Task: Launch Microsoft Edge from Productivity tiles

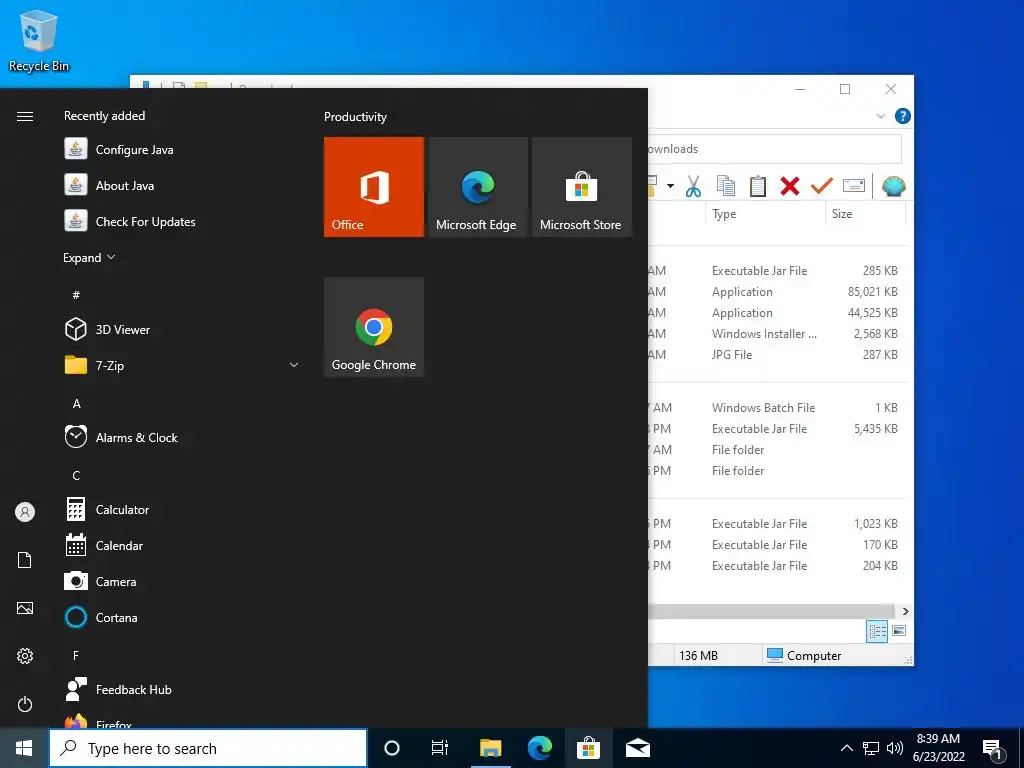Action: pyautogui.click(x=477, y=187)
